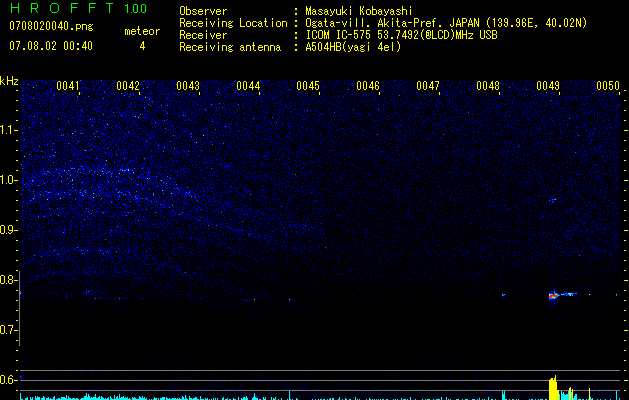This screenshot has width=629, height=400.
Task: Click time marker 0049
Action: 548,86
